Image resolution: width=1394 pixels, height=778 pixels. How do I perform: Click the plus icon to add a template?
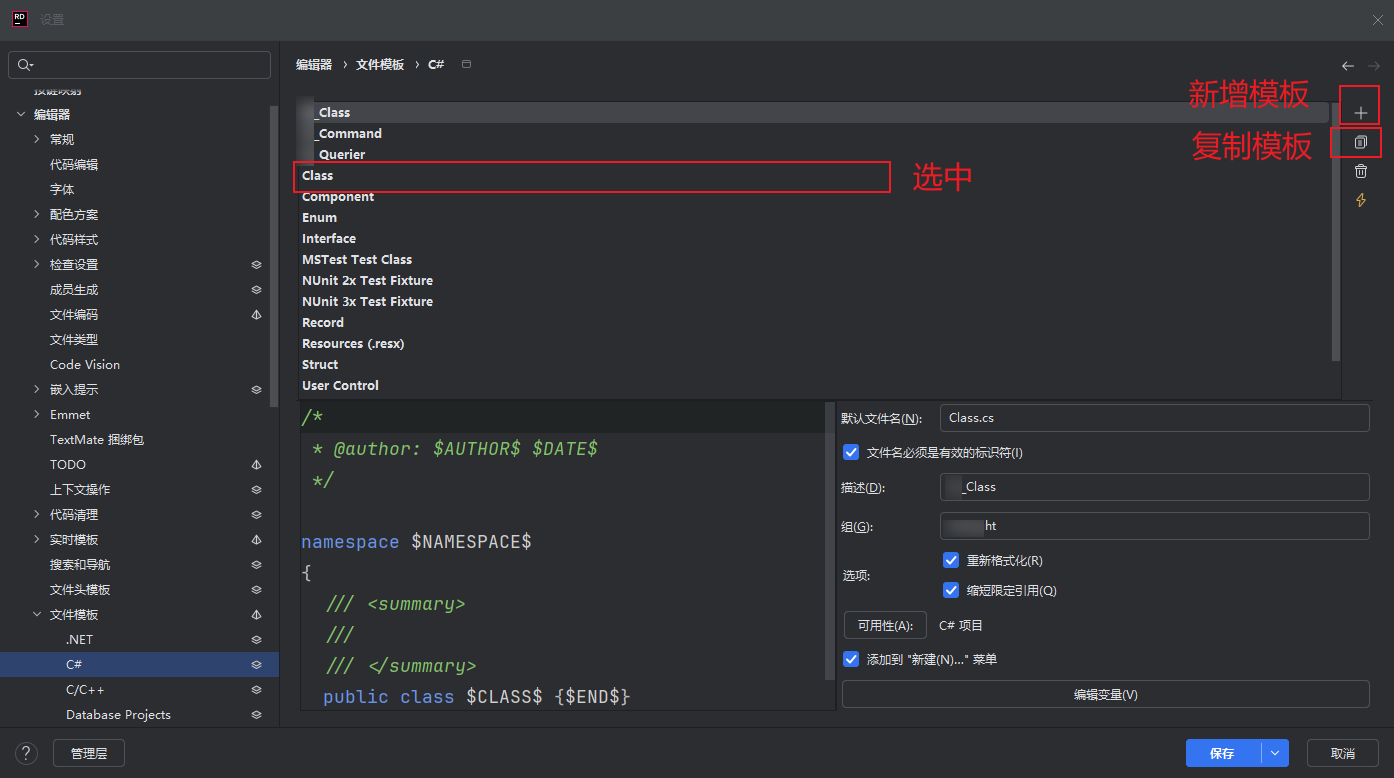[x=1360, y=113]
